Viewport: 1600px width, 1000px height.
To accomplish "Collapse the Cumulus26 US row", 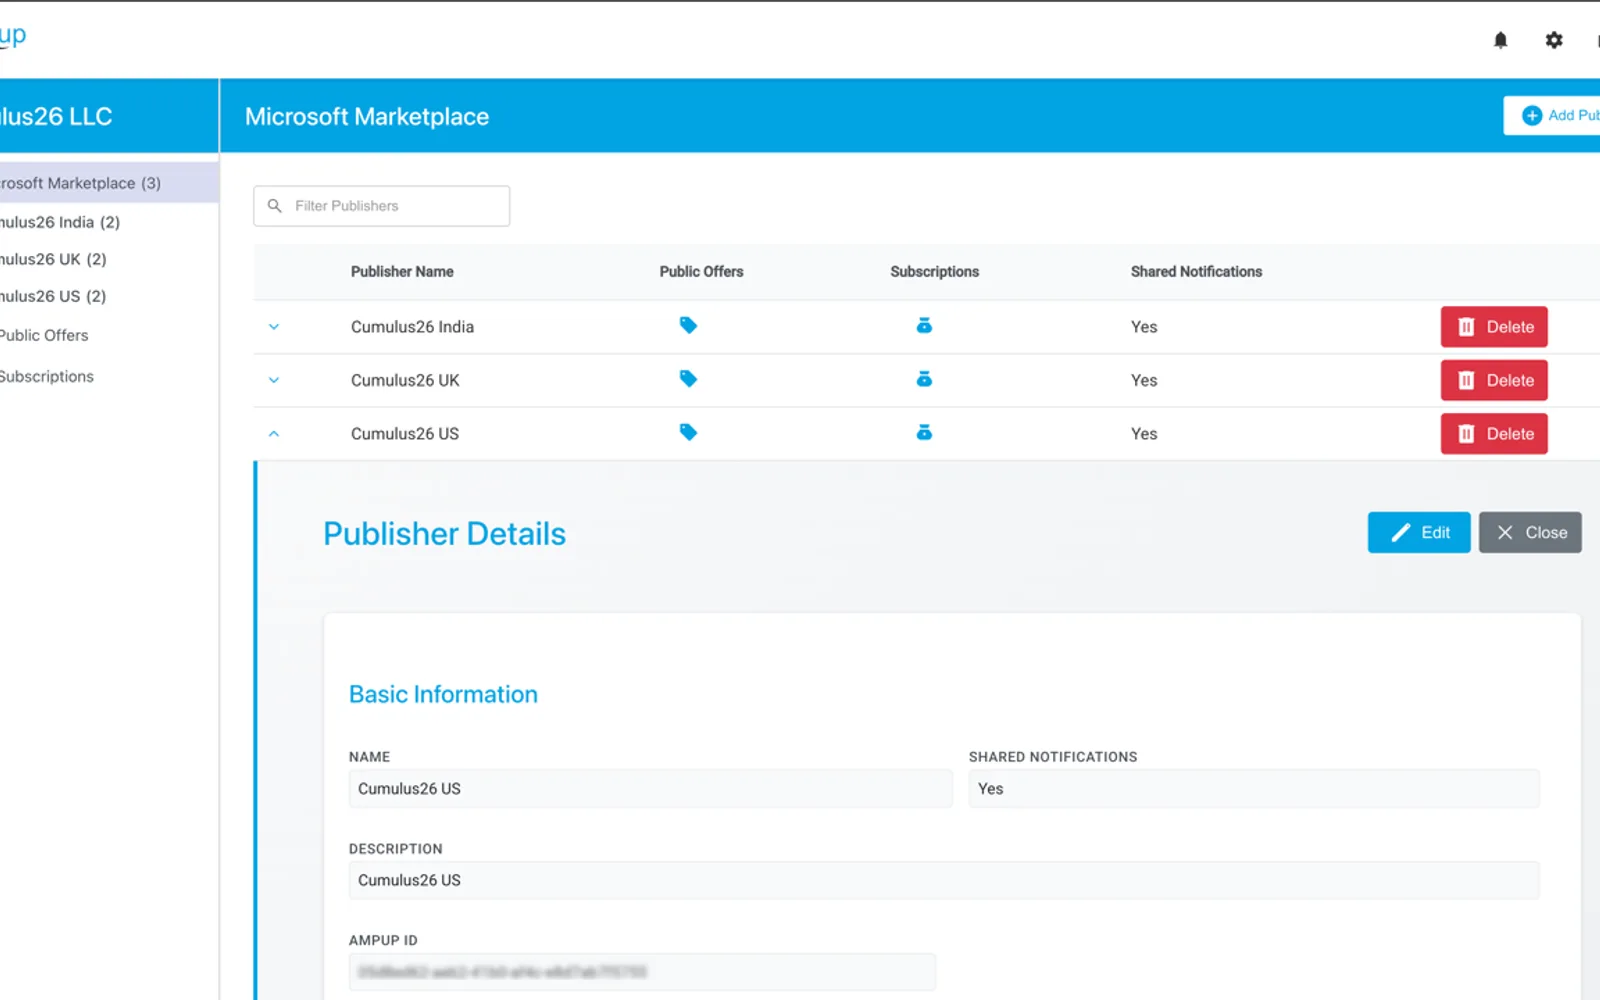I will tap(274, 434).
